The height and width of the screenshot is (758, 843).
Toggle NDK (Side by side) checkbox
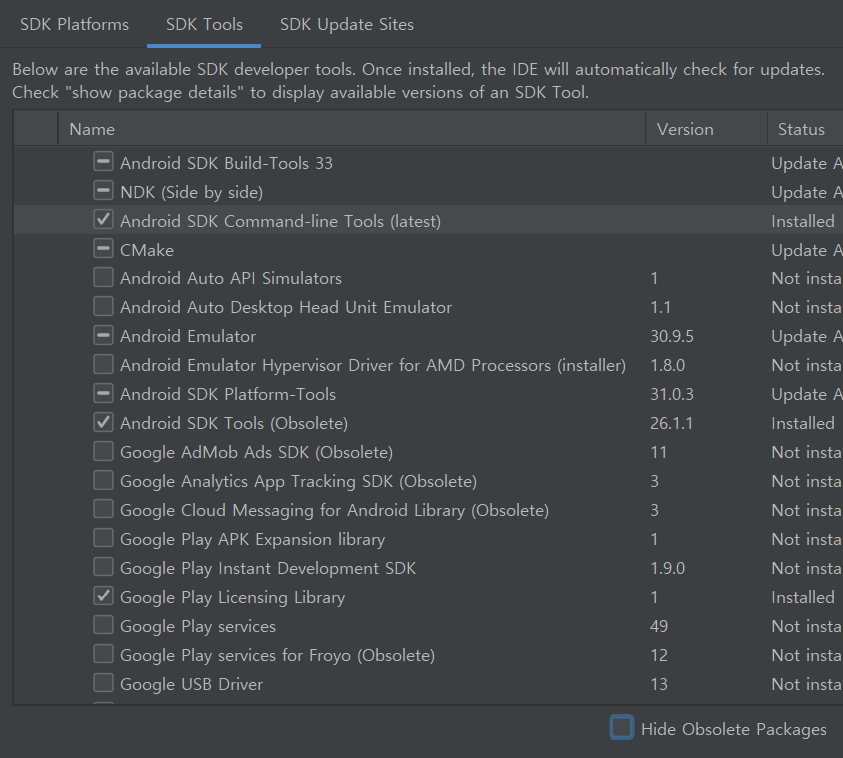pyautogui.click(x=103, y=190)
